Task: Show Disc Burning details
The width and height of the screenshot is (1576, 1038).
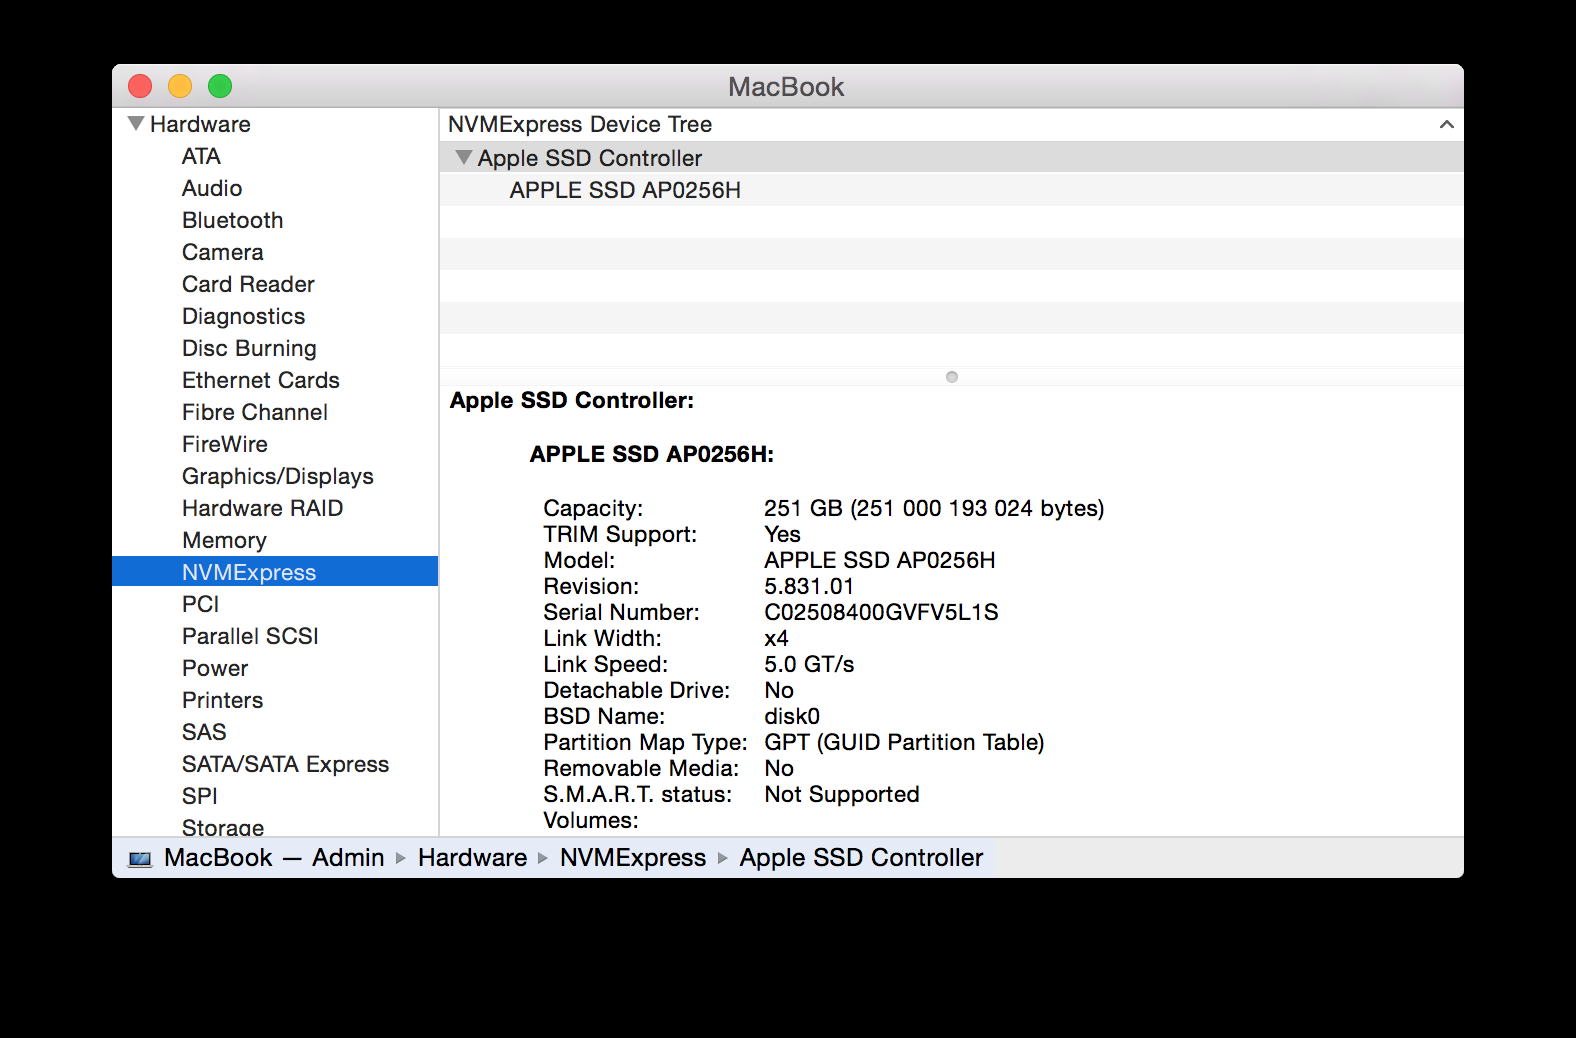Action: pyautogui.click(x=249, y=348)
